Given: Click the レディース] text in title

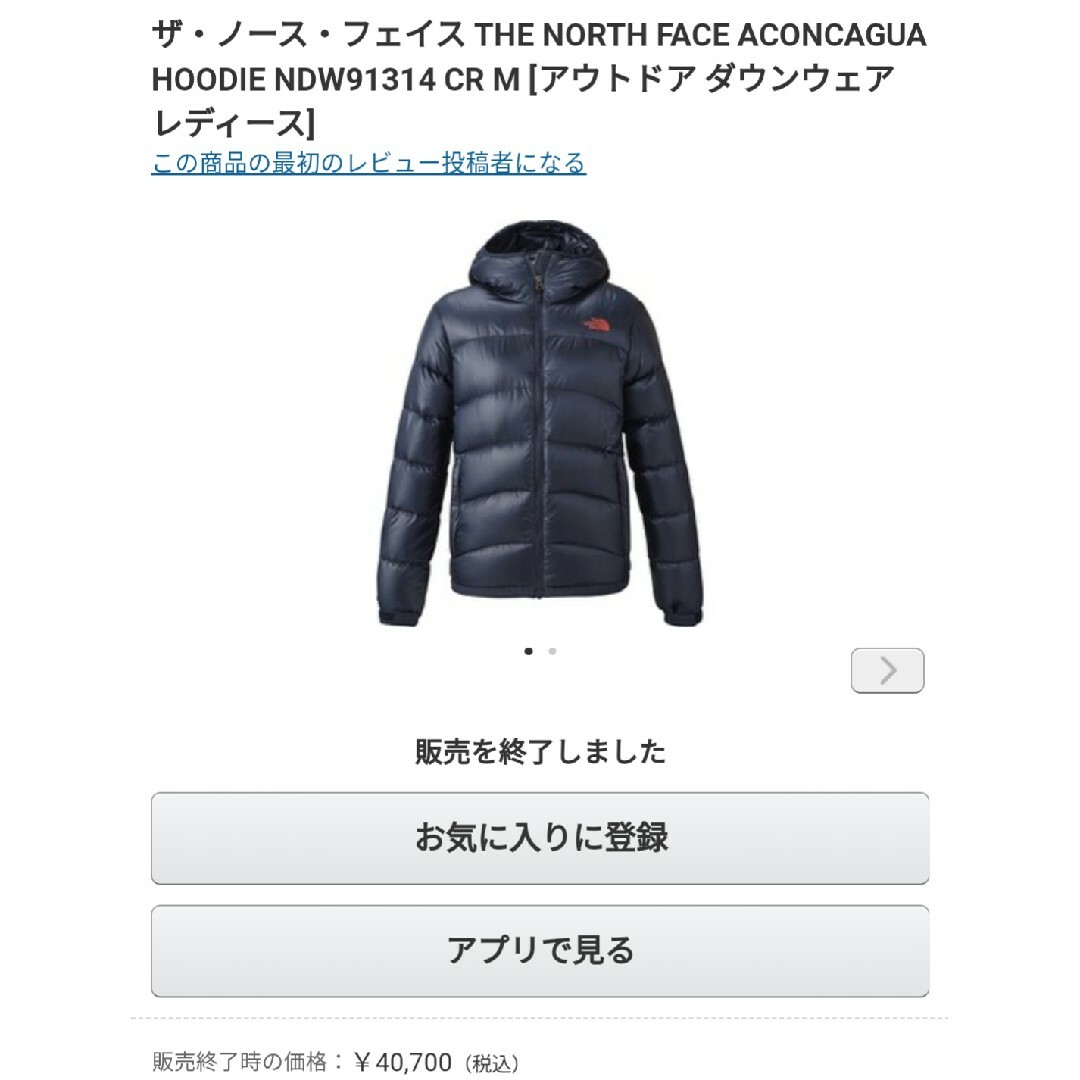Looking at the screenshot, I should pyautogui.click(x=233, y=124).
